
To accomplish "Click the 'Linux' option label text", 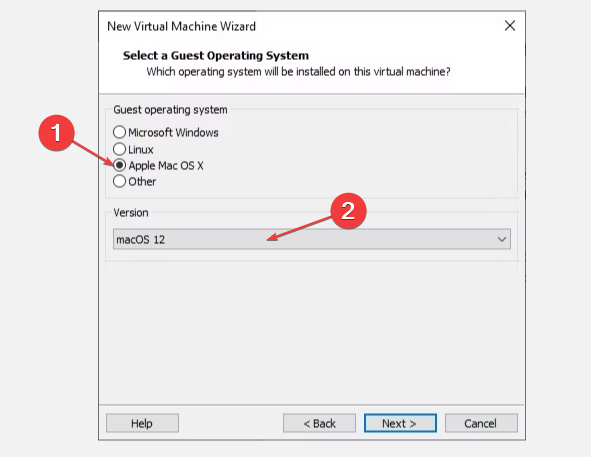I will (141, 150).
